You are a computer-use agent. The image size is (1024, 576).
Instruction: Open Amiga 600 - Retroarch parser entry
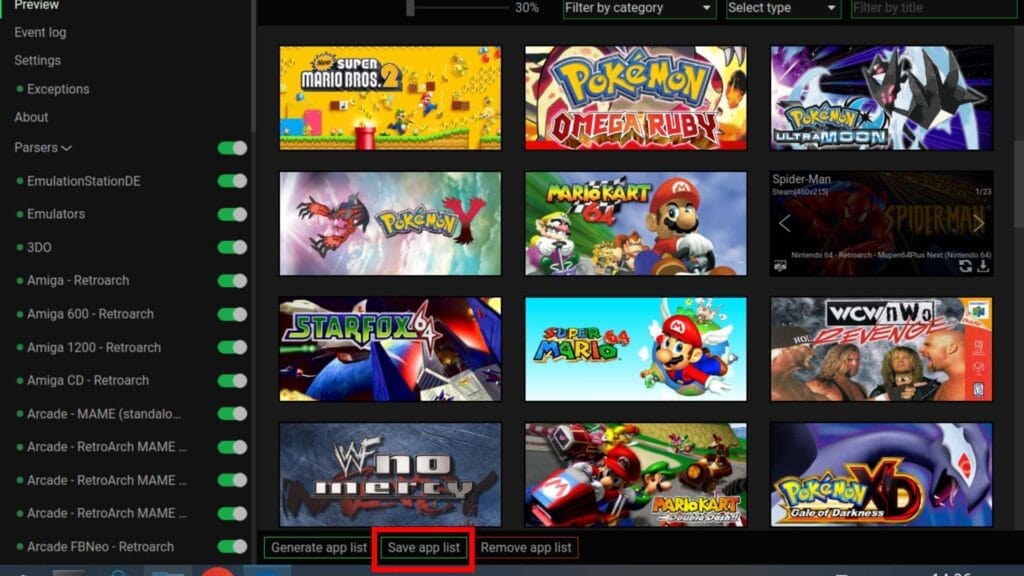tap(90, 314)
